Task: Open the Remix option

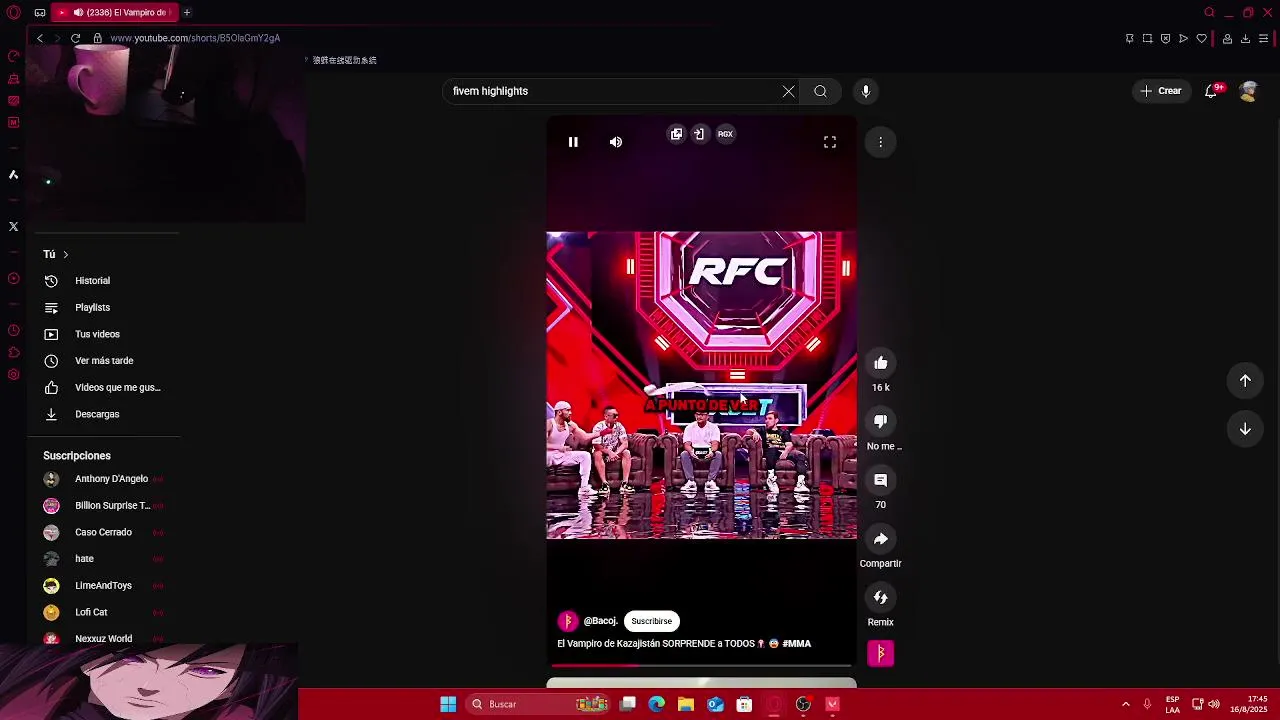Action: (880, 597)
